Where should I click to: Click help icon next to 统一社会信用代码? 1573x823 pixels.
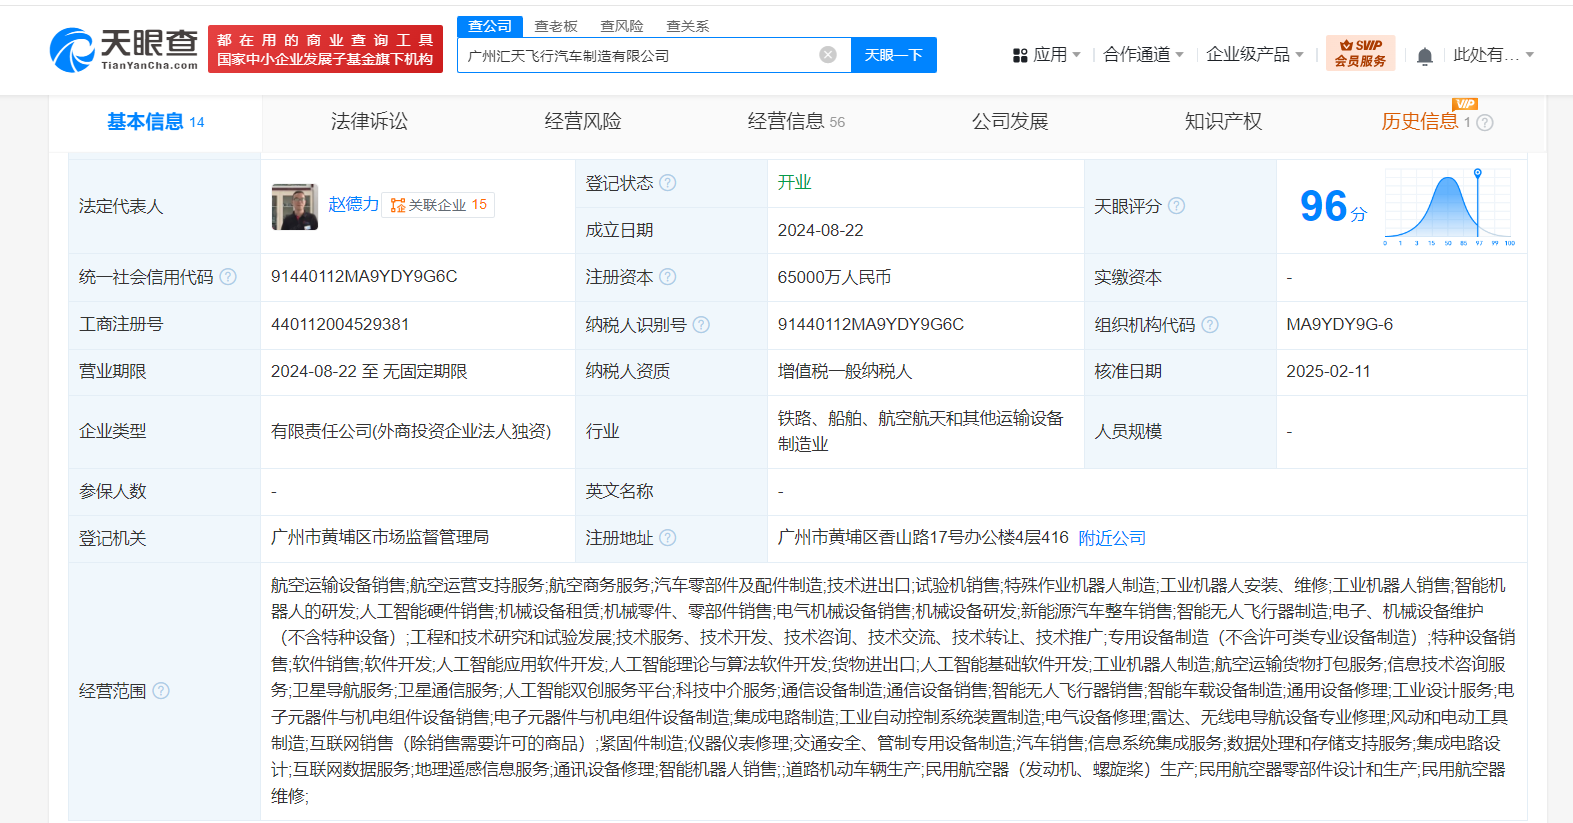tap(228, 277)
